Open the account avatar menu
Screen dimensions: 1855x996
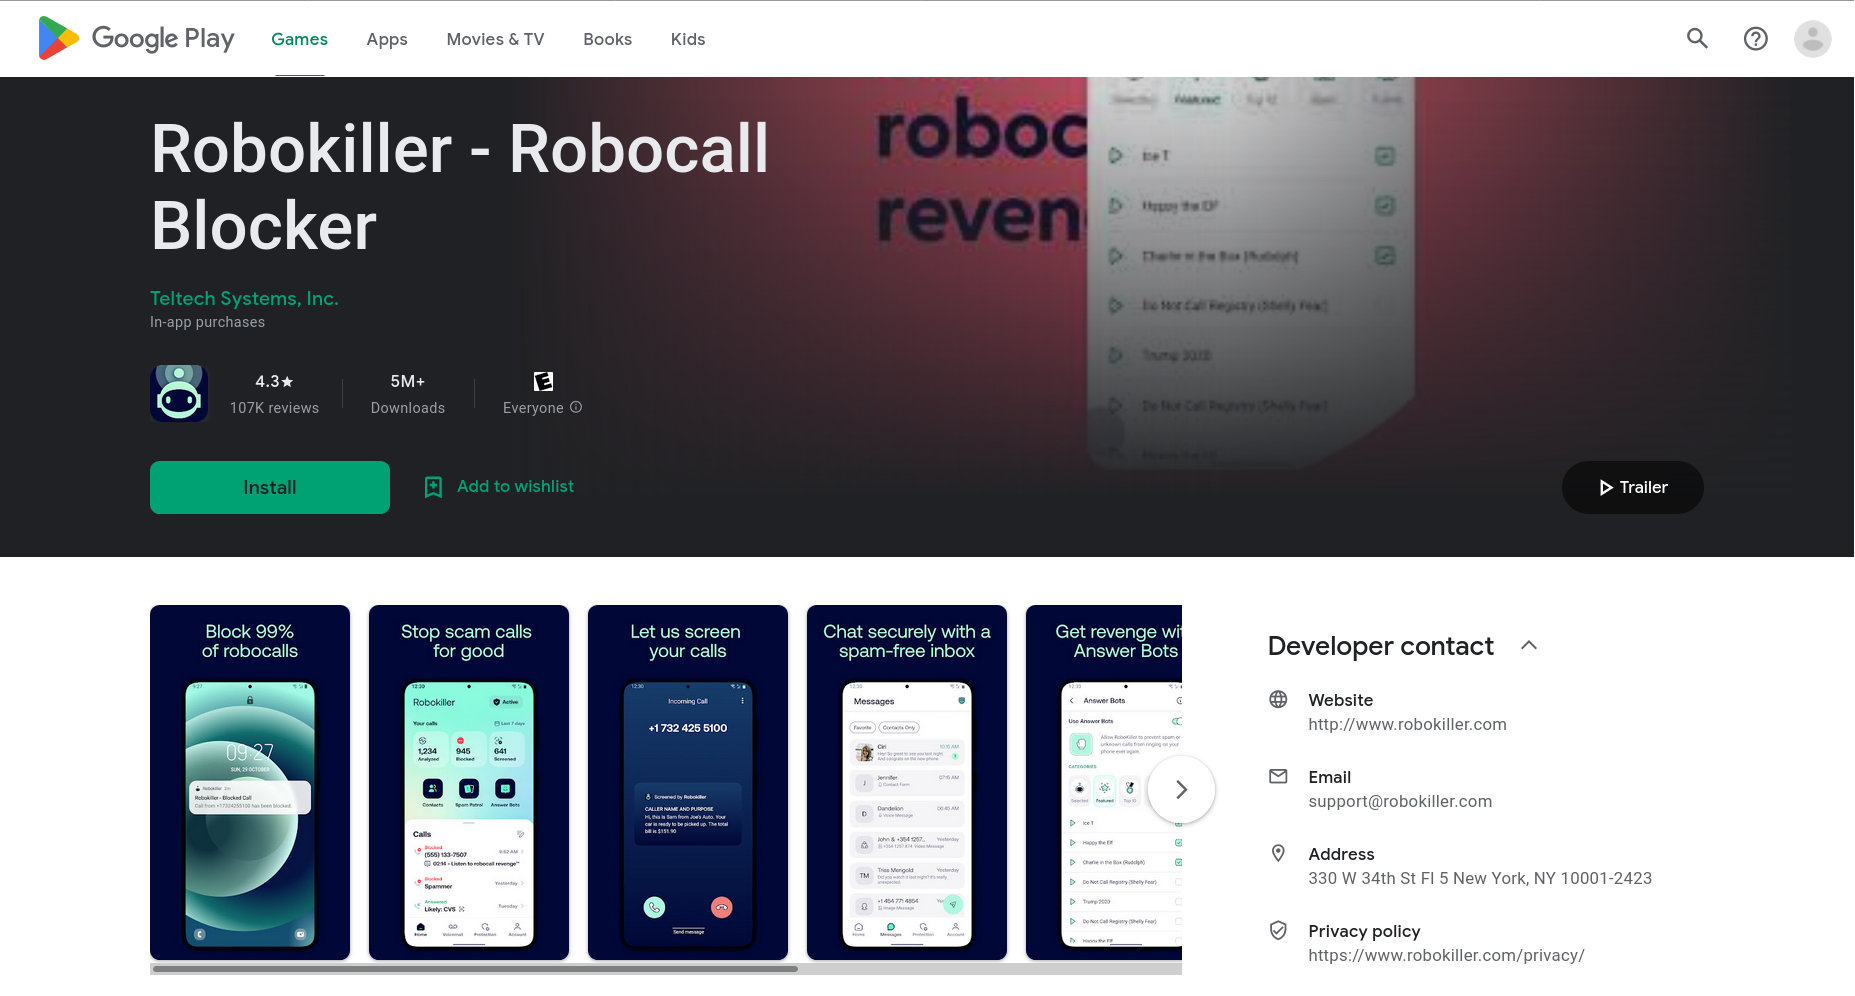pyautogui.click(x=1812, y=39)
